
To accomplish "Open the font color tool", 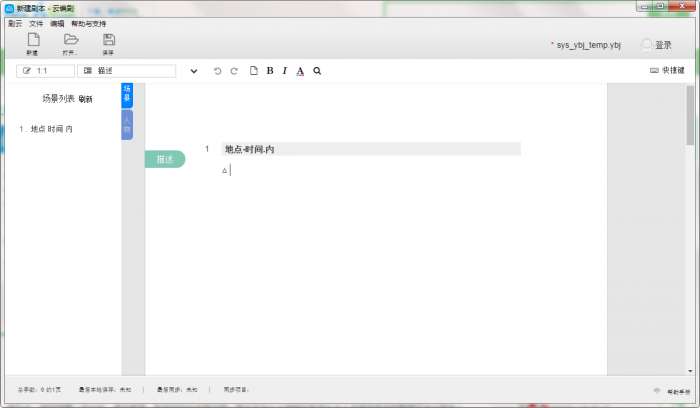I will [300, 71].
